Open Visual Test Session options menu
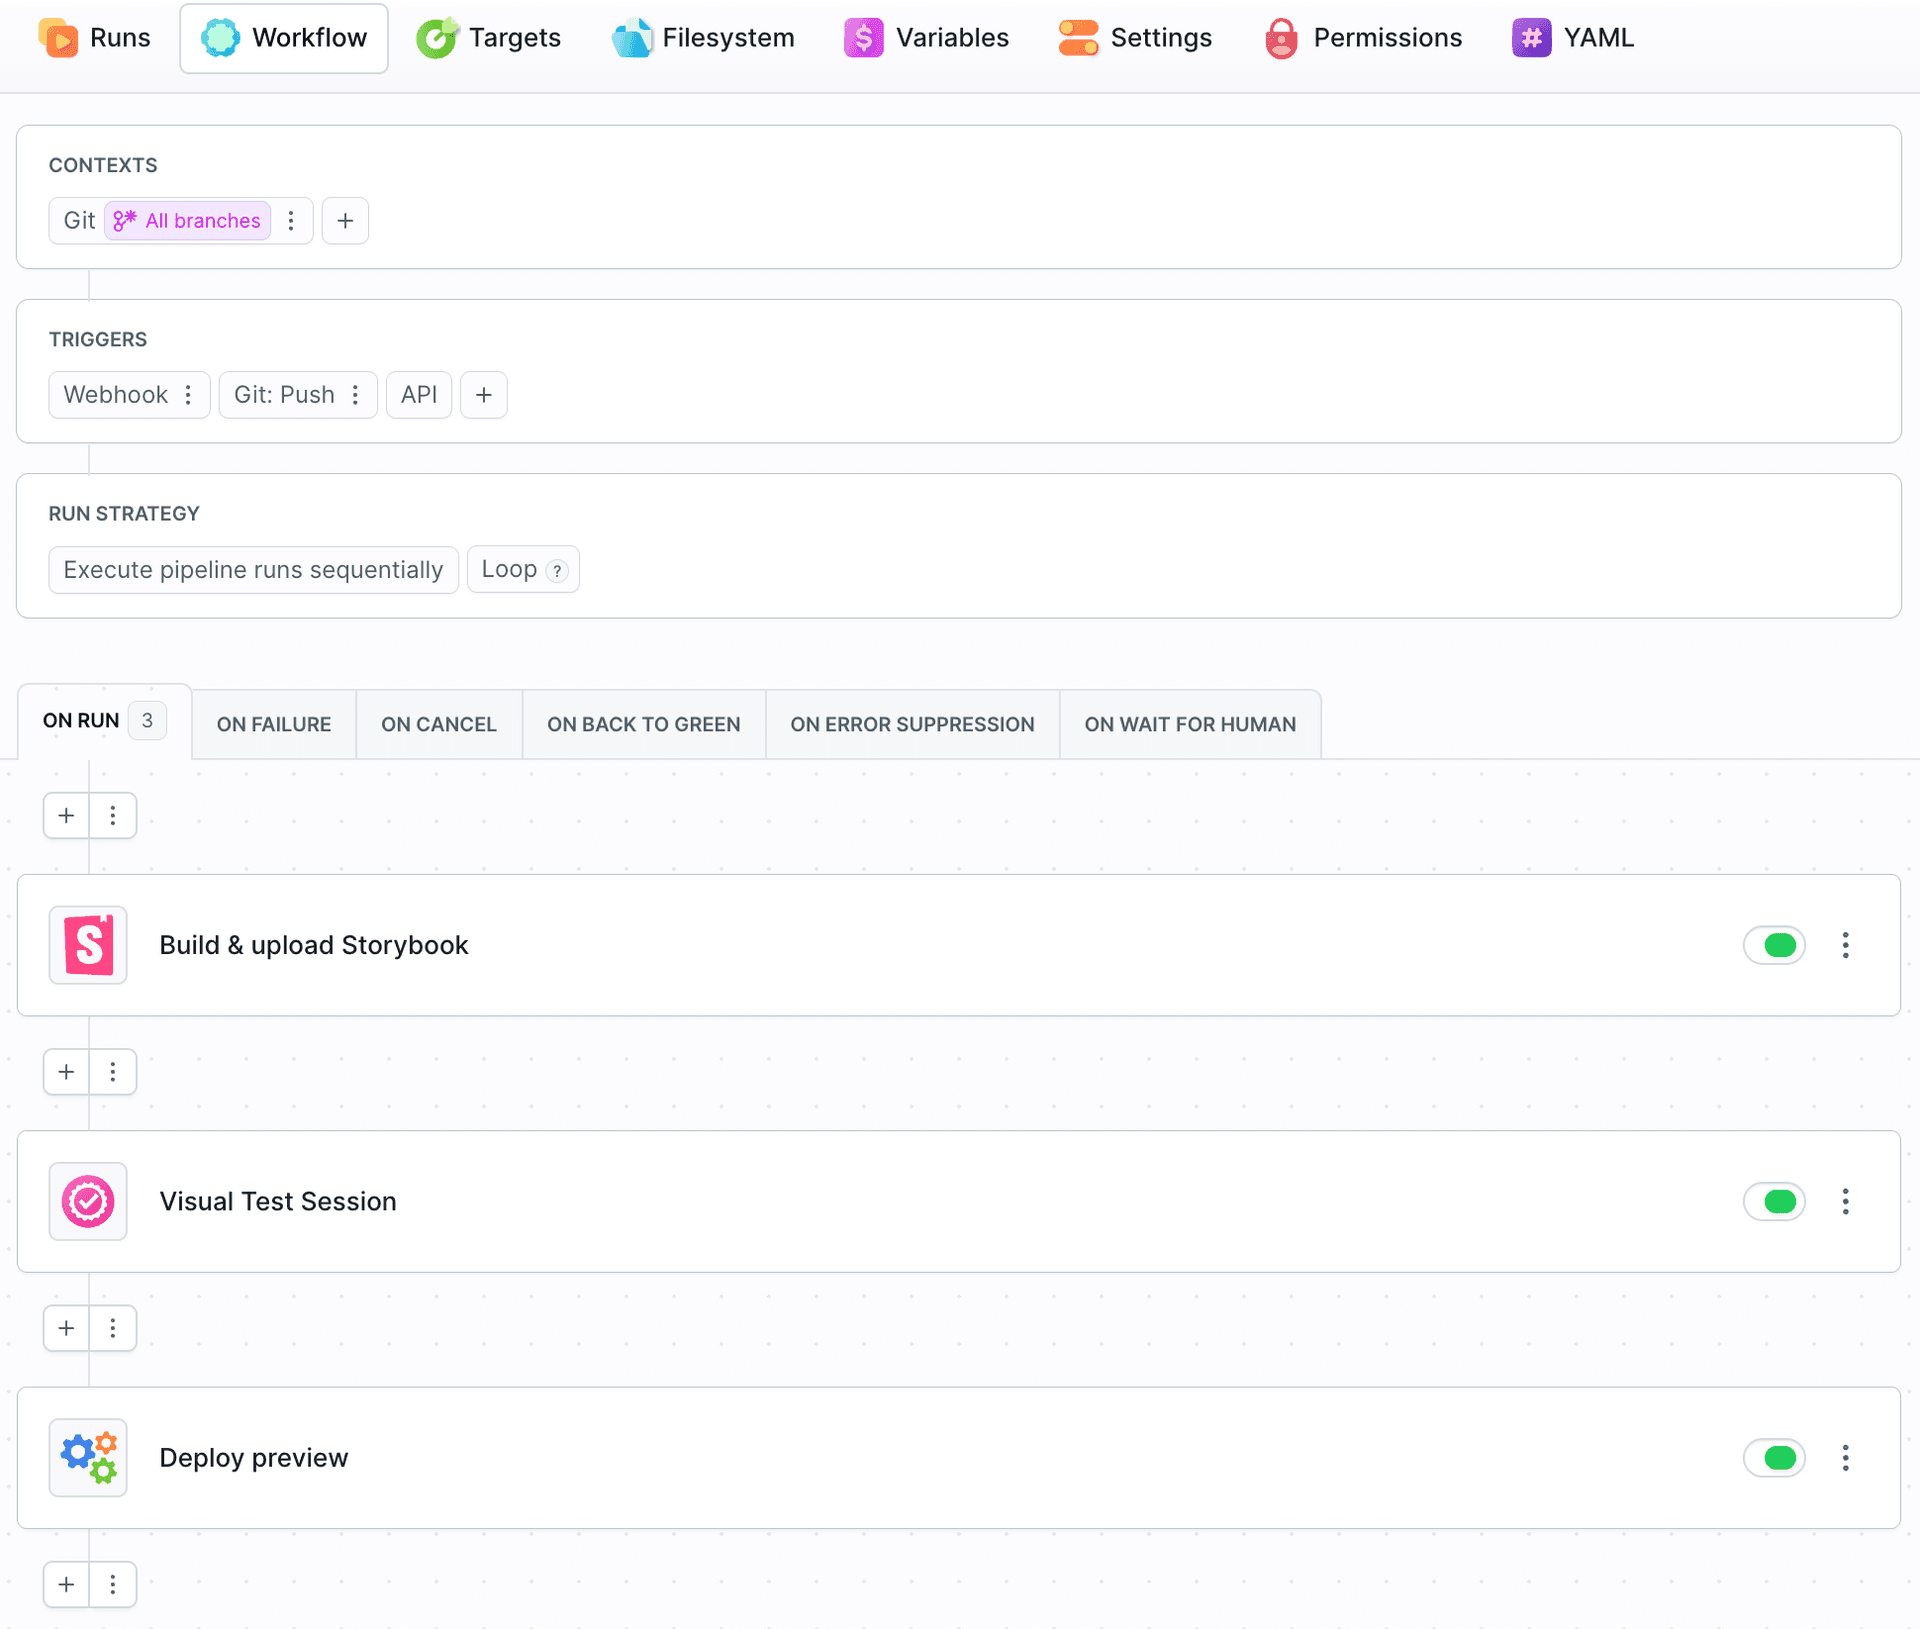Viewport: 1920px width, 1629px height. 1846,1201
